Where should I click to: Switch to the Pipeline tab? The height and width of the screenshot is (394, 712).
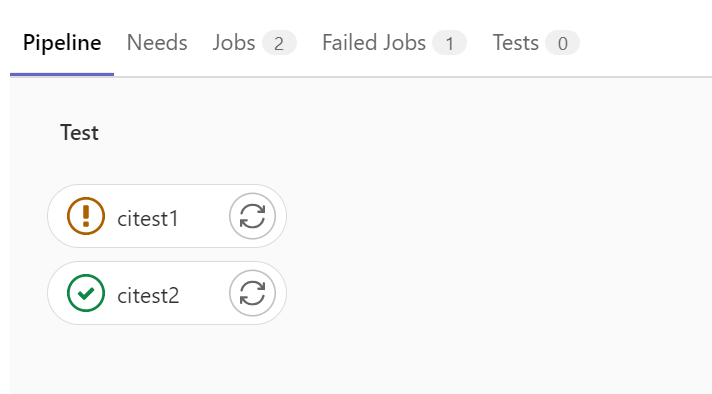[62, 43]
